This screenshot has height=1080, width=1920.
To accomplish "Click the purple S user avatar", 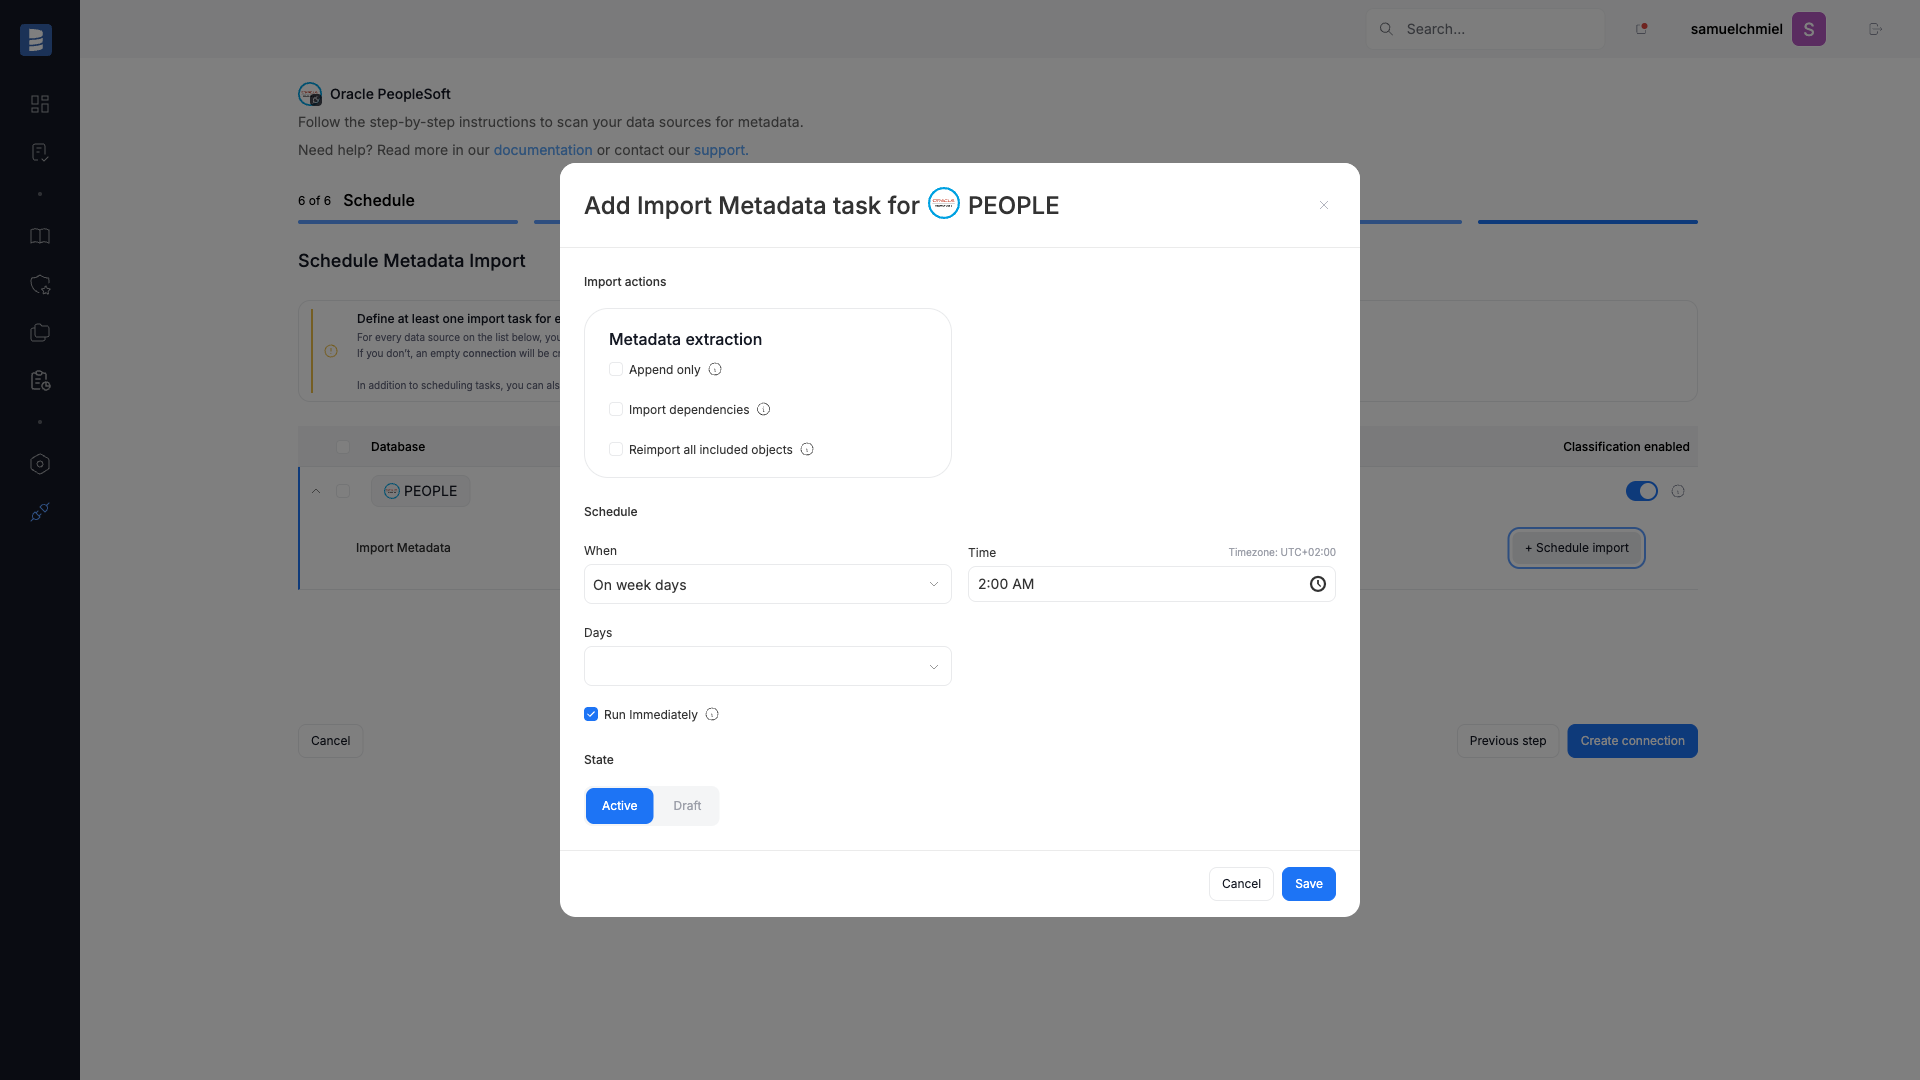I will (1808, 29).
